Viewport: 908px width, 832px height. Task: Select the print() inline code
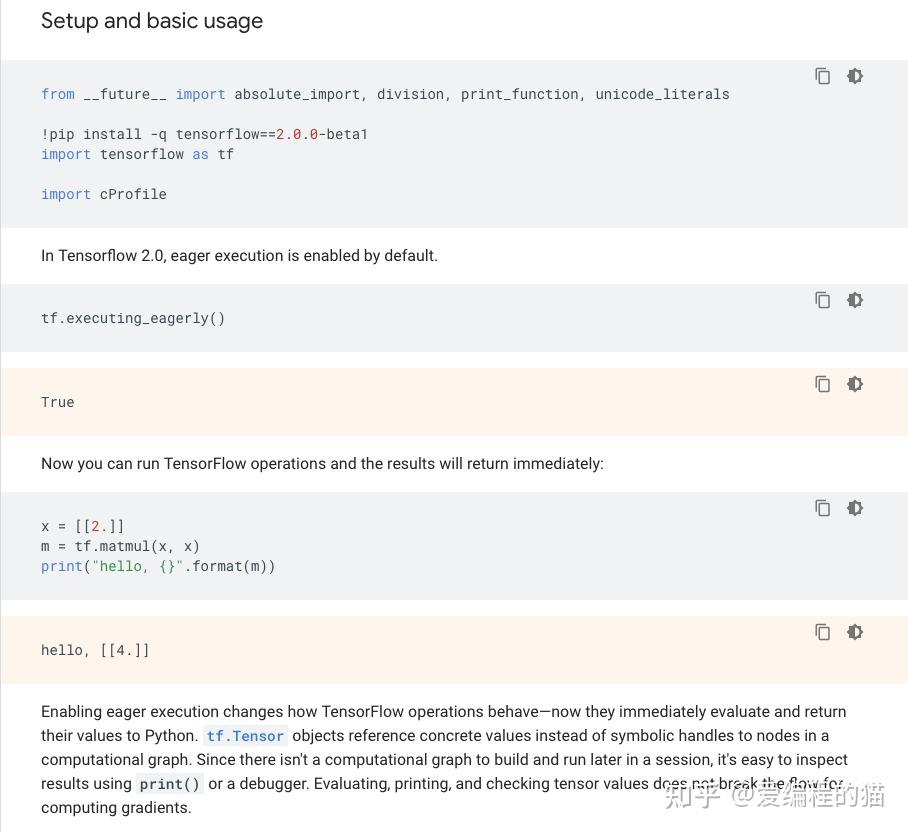169,783
